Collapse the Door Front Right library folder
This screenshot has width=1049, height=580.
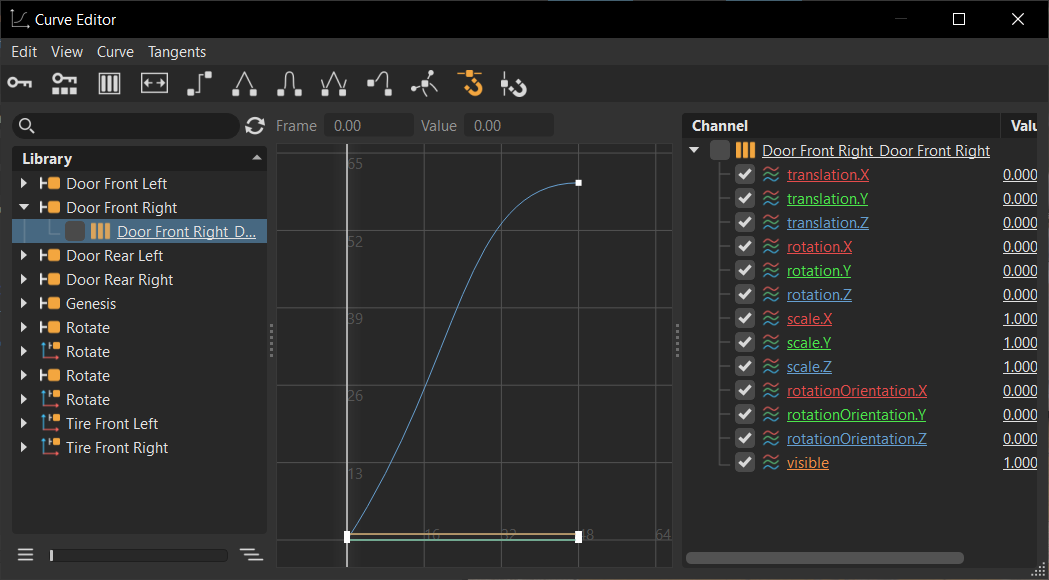click(23, 207)
